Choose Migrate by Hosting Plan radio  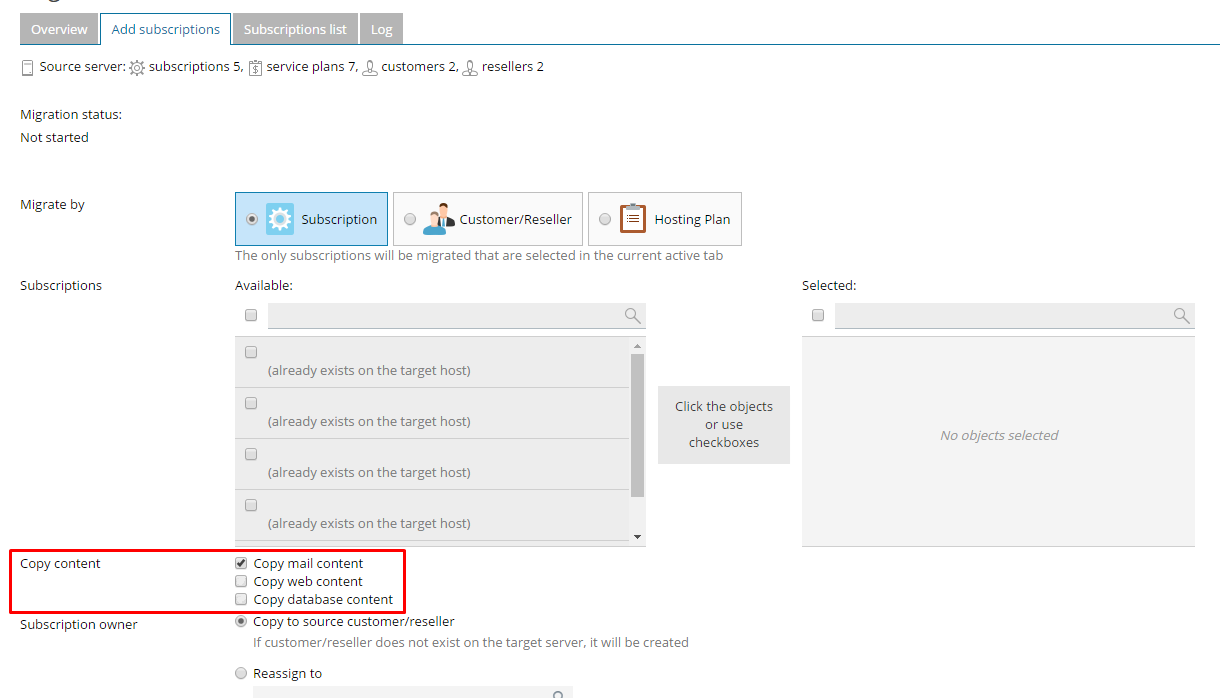click(605, 220)
